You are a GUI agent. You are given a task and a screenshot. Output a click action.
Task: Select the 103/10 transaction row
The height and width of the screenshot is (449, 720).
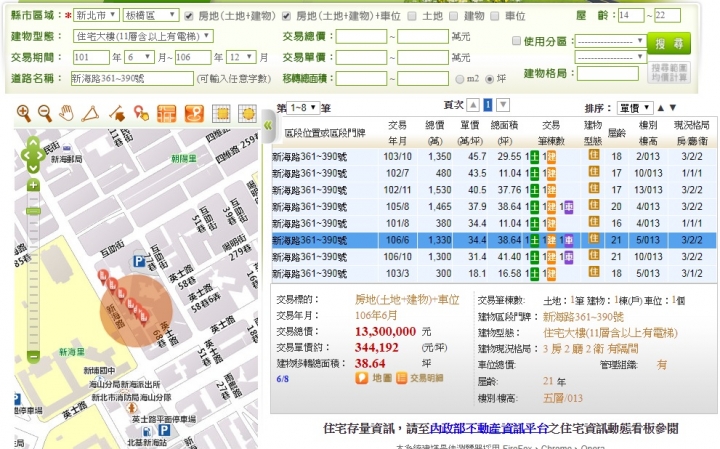pyautogui.click(x=494, y=157)
